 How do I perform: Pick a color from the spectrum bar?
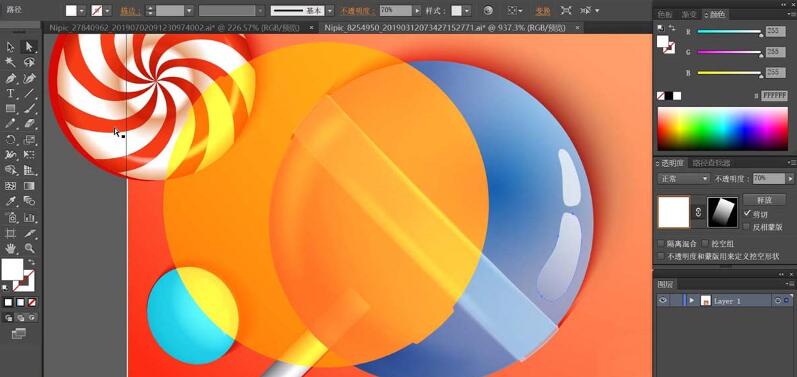pyautogui.click(x=722, y=129)
